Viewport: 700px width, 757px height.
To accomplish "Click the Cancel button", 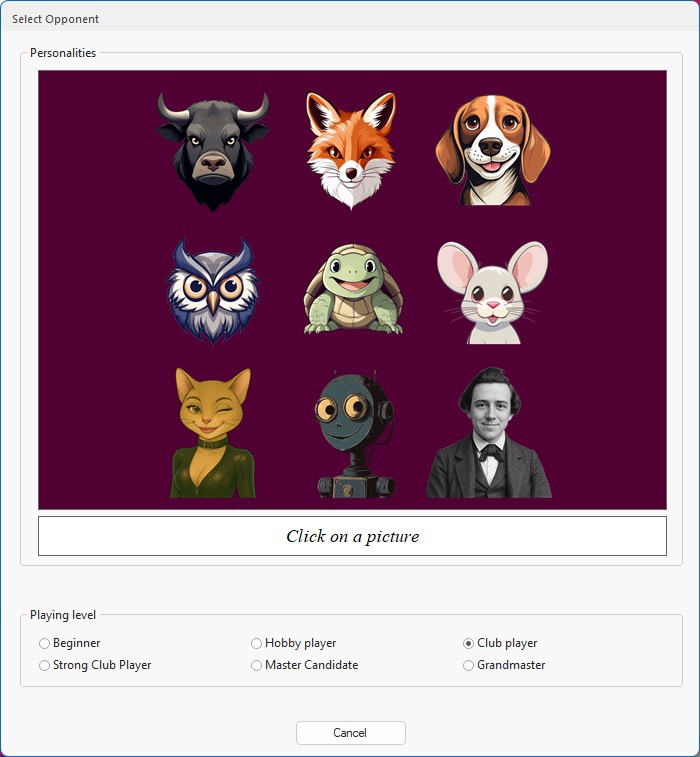I will [350, 733].
